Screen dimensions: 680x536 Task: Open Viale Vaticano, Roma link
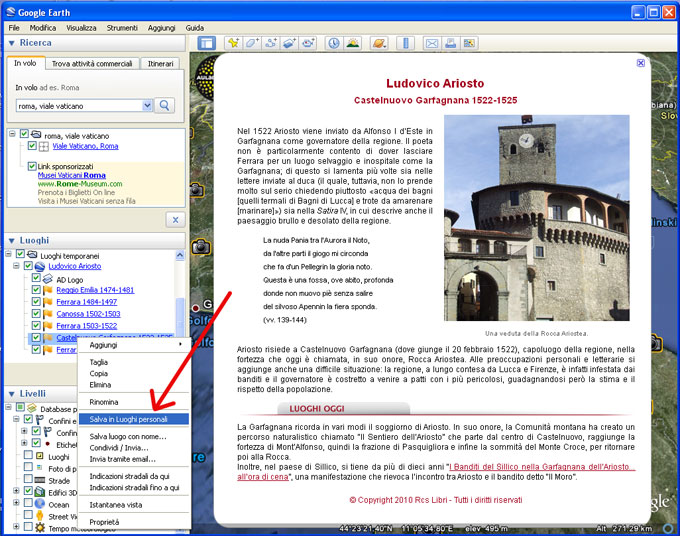85,146
